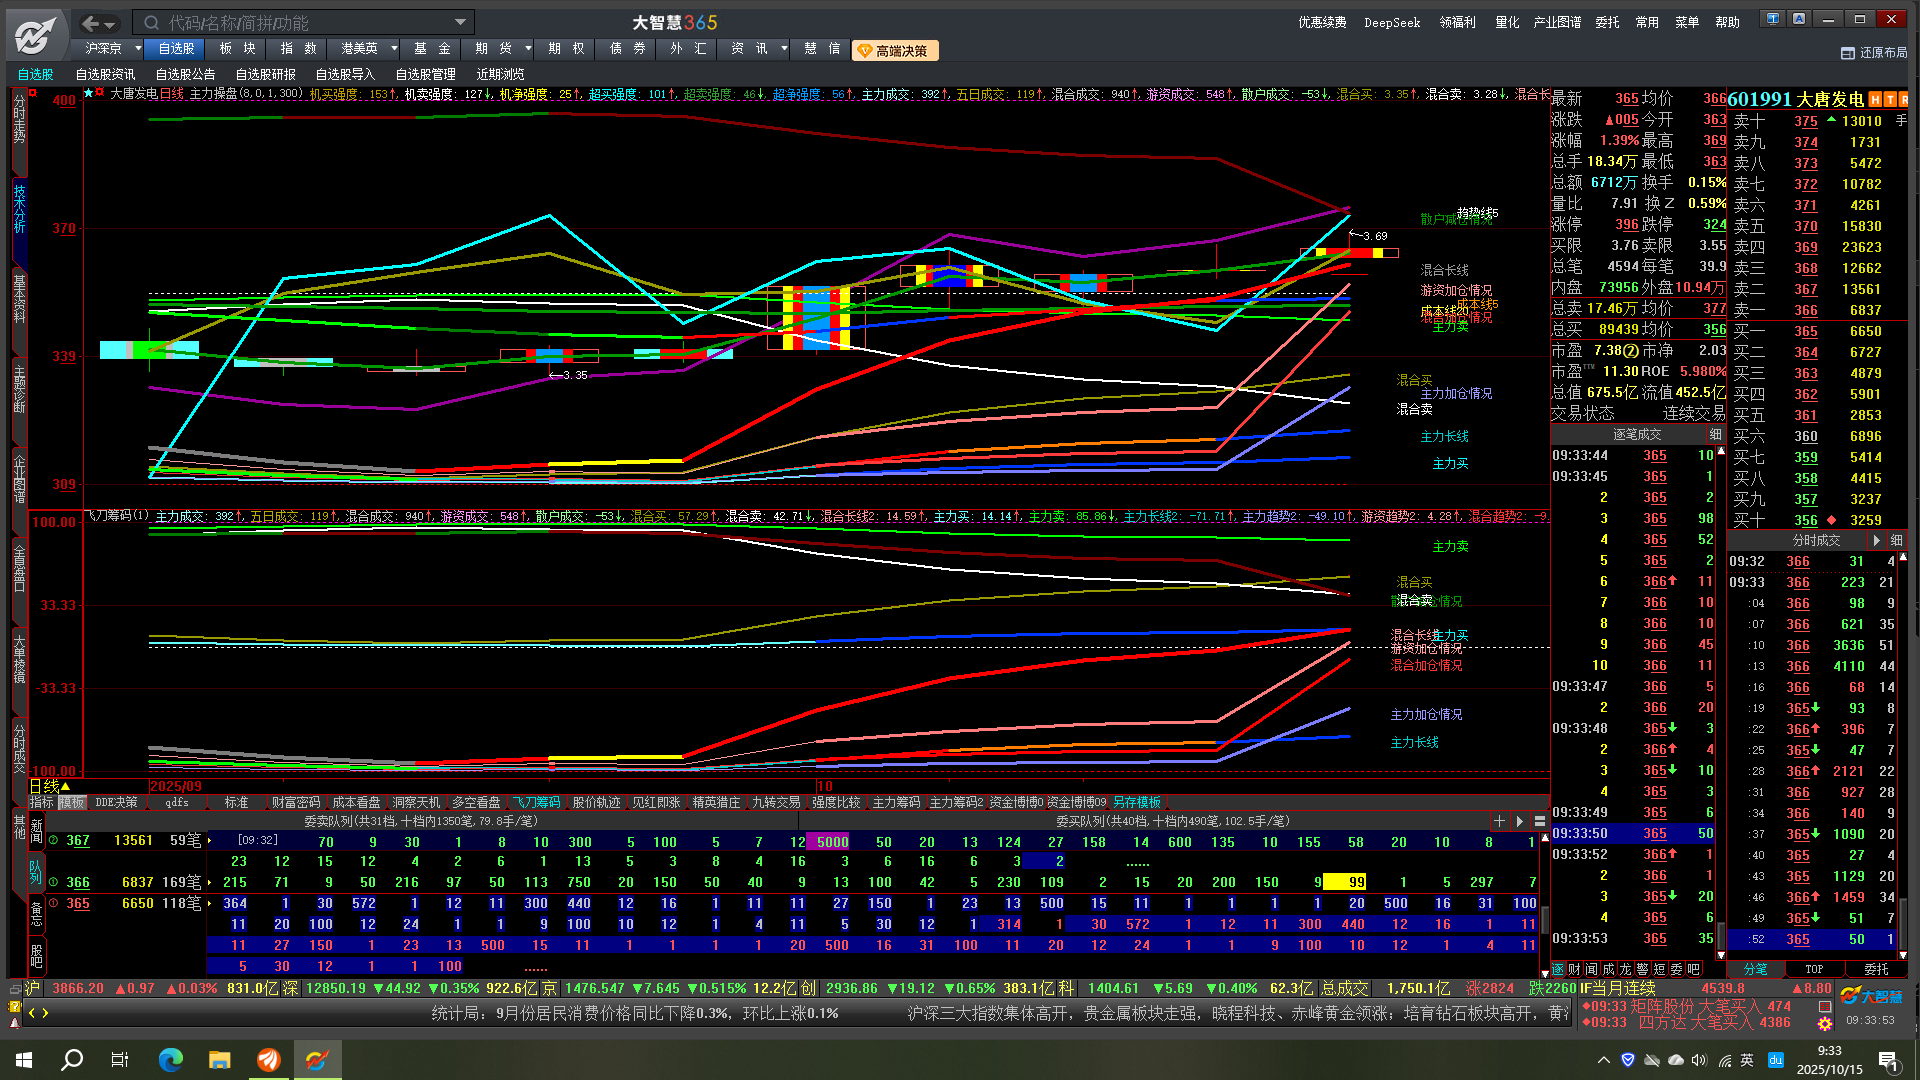Viewport: 1920px width, 1080px height.
Task: Click the 高端决策 diamond button
Action: (x=894, y=50)
